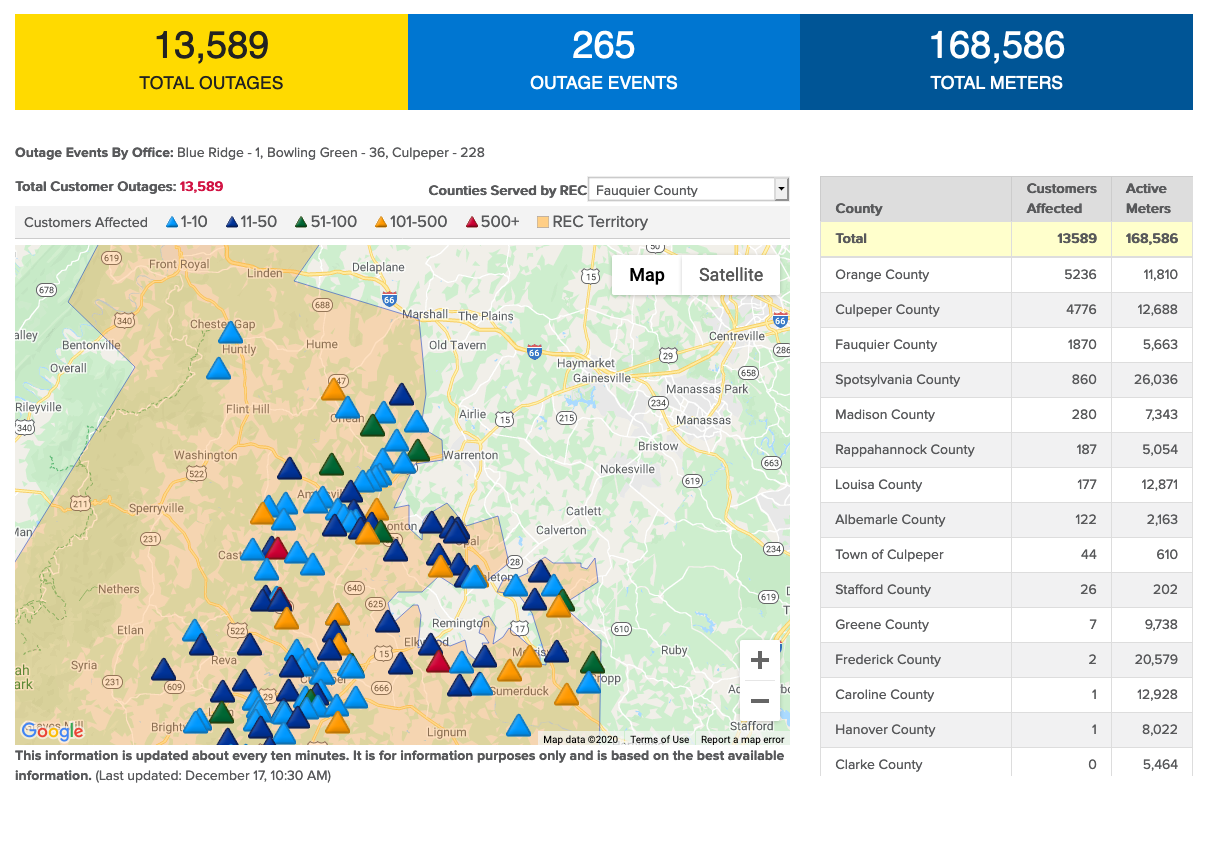Select the green marker just west of Warrenton
The image size is (1208, 850).
(418, 450)
